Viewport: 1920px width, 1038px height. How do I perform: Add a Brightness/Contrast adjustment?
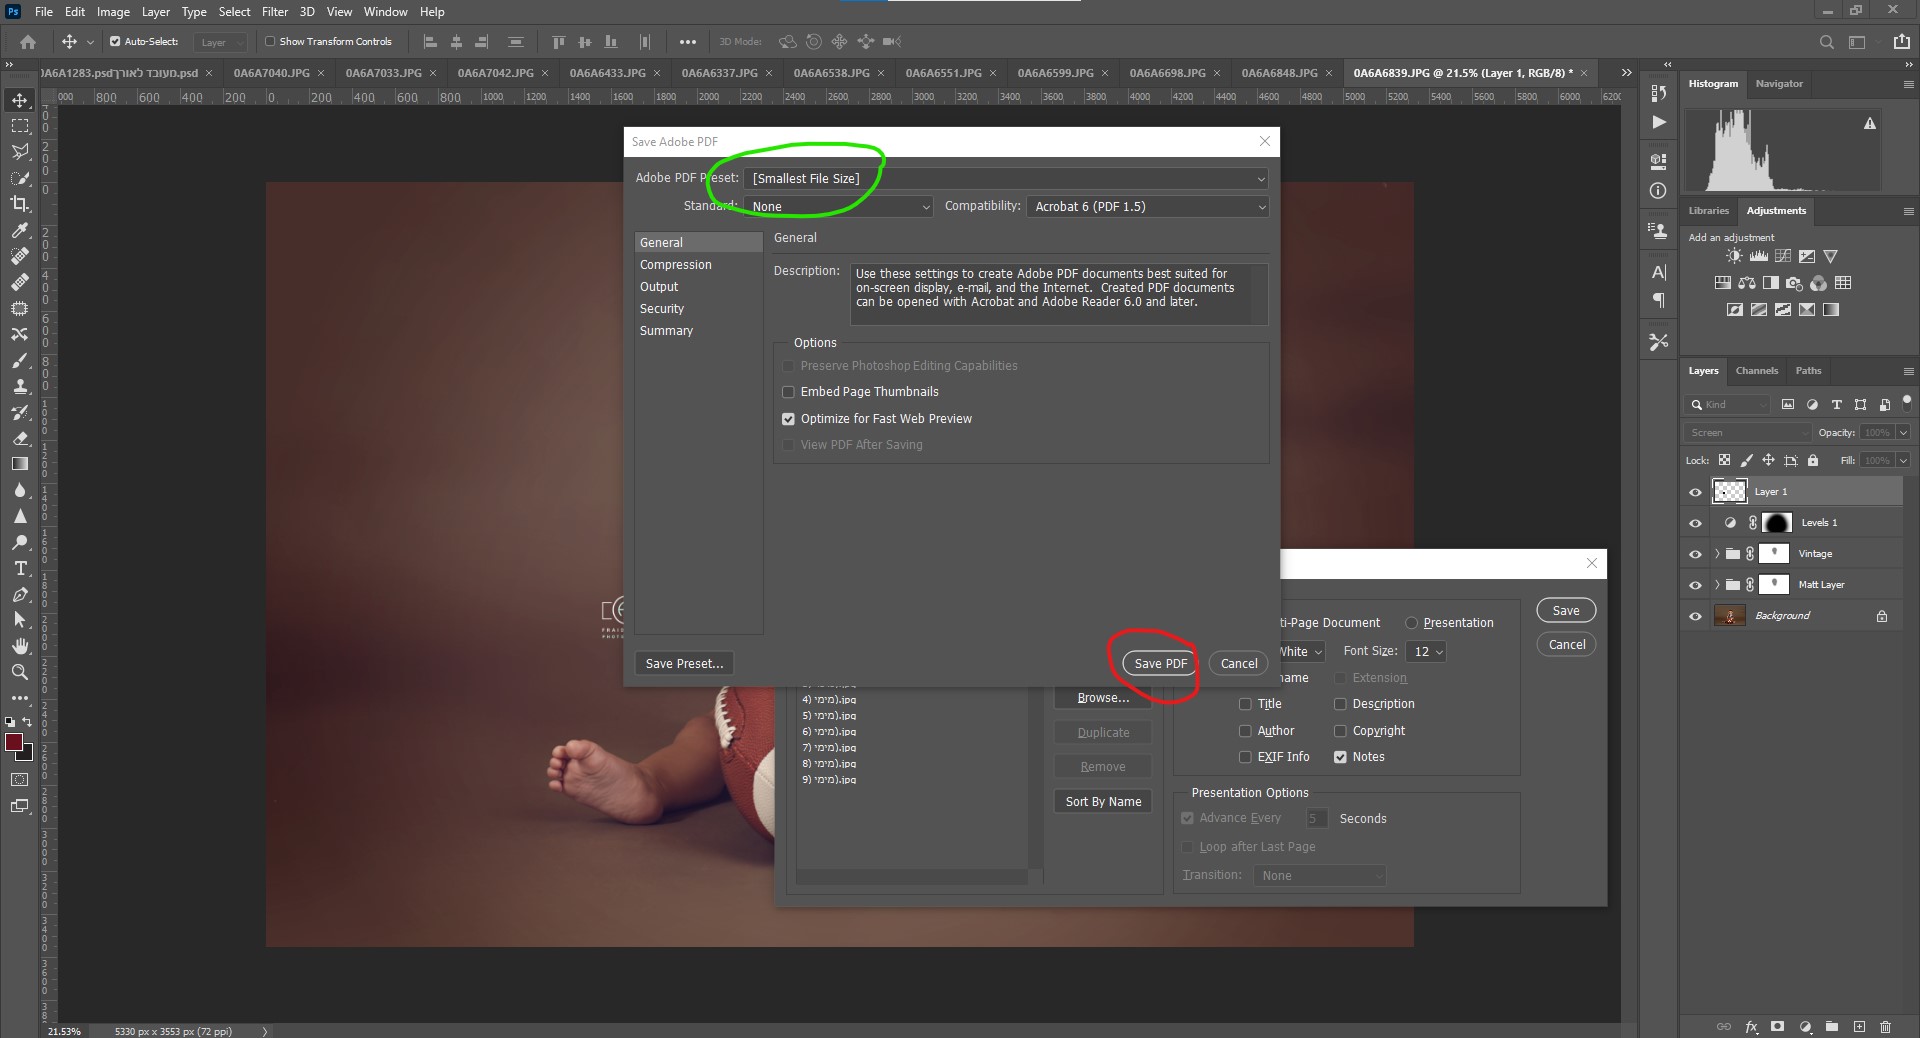(1734, 257)
